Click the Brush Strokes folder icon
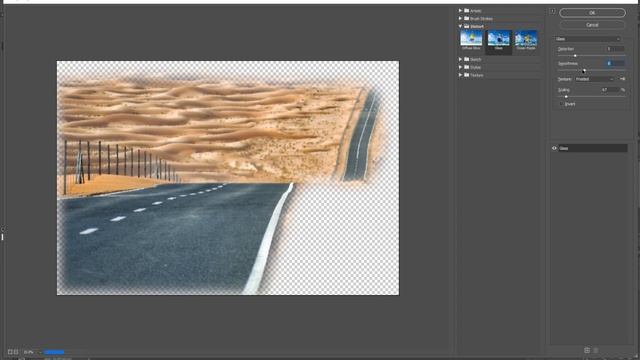Screen dimensions: 640x360 click(467, 18)
